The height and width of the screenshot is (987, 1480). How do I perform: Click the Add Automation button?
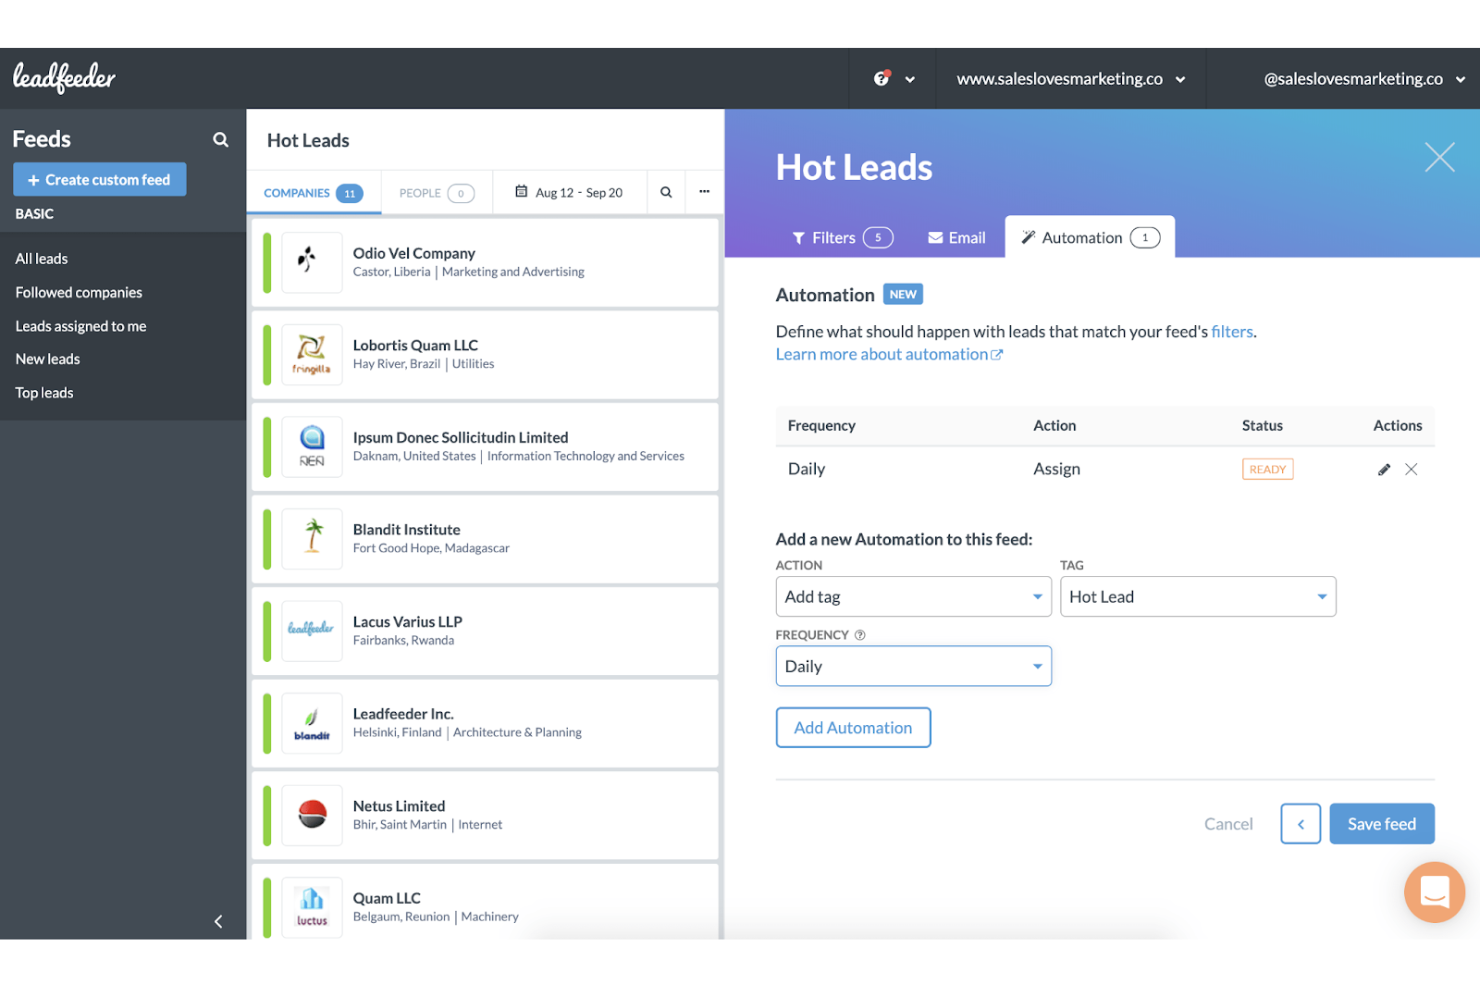coord(853,728)
